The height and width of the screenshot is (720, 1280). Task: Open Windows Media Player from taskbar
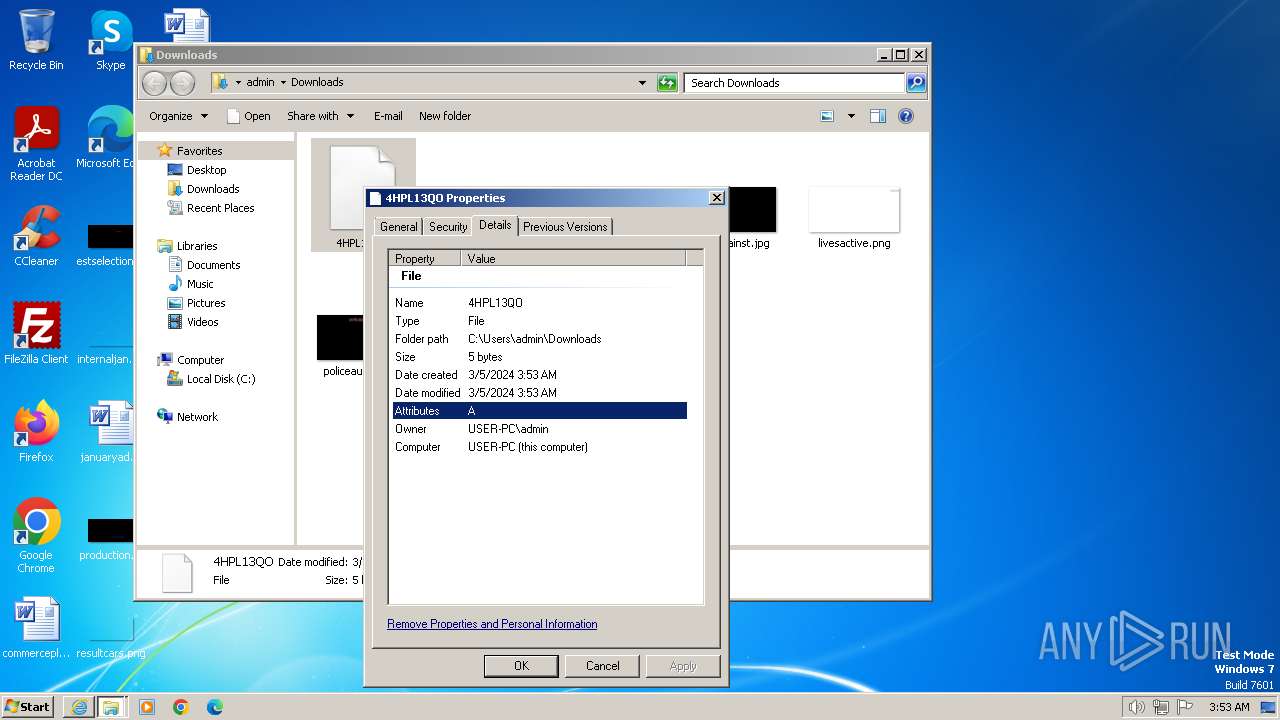point(147,707)
